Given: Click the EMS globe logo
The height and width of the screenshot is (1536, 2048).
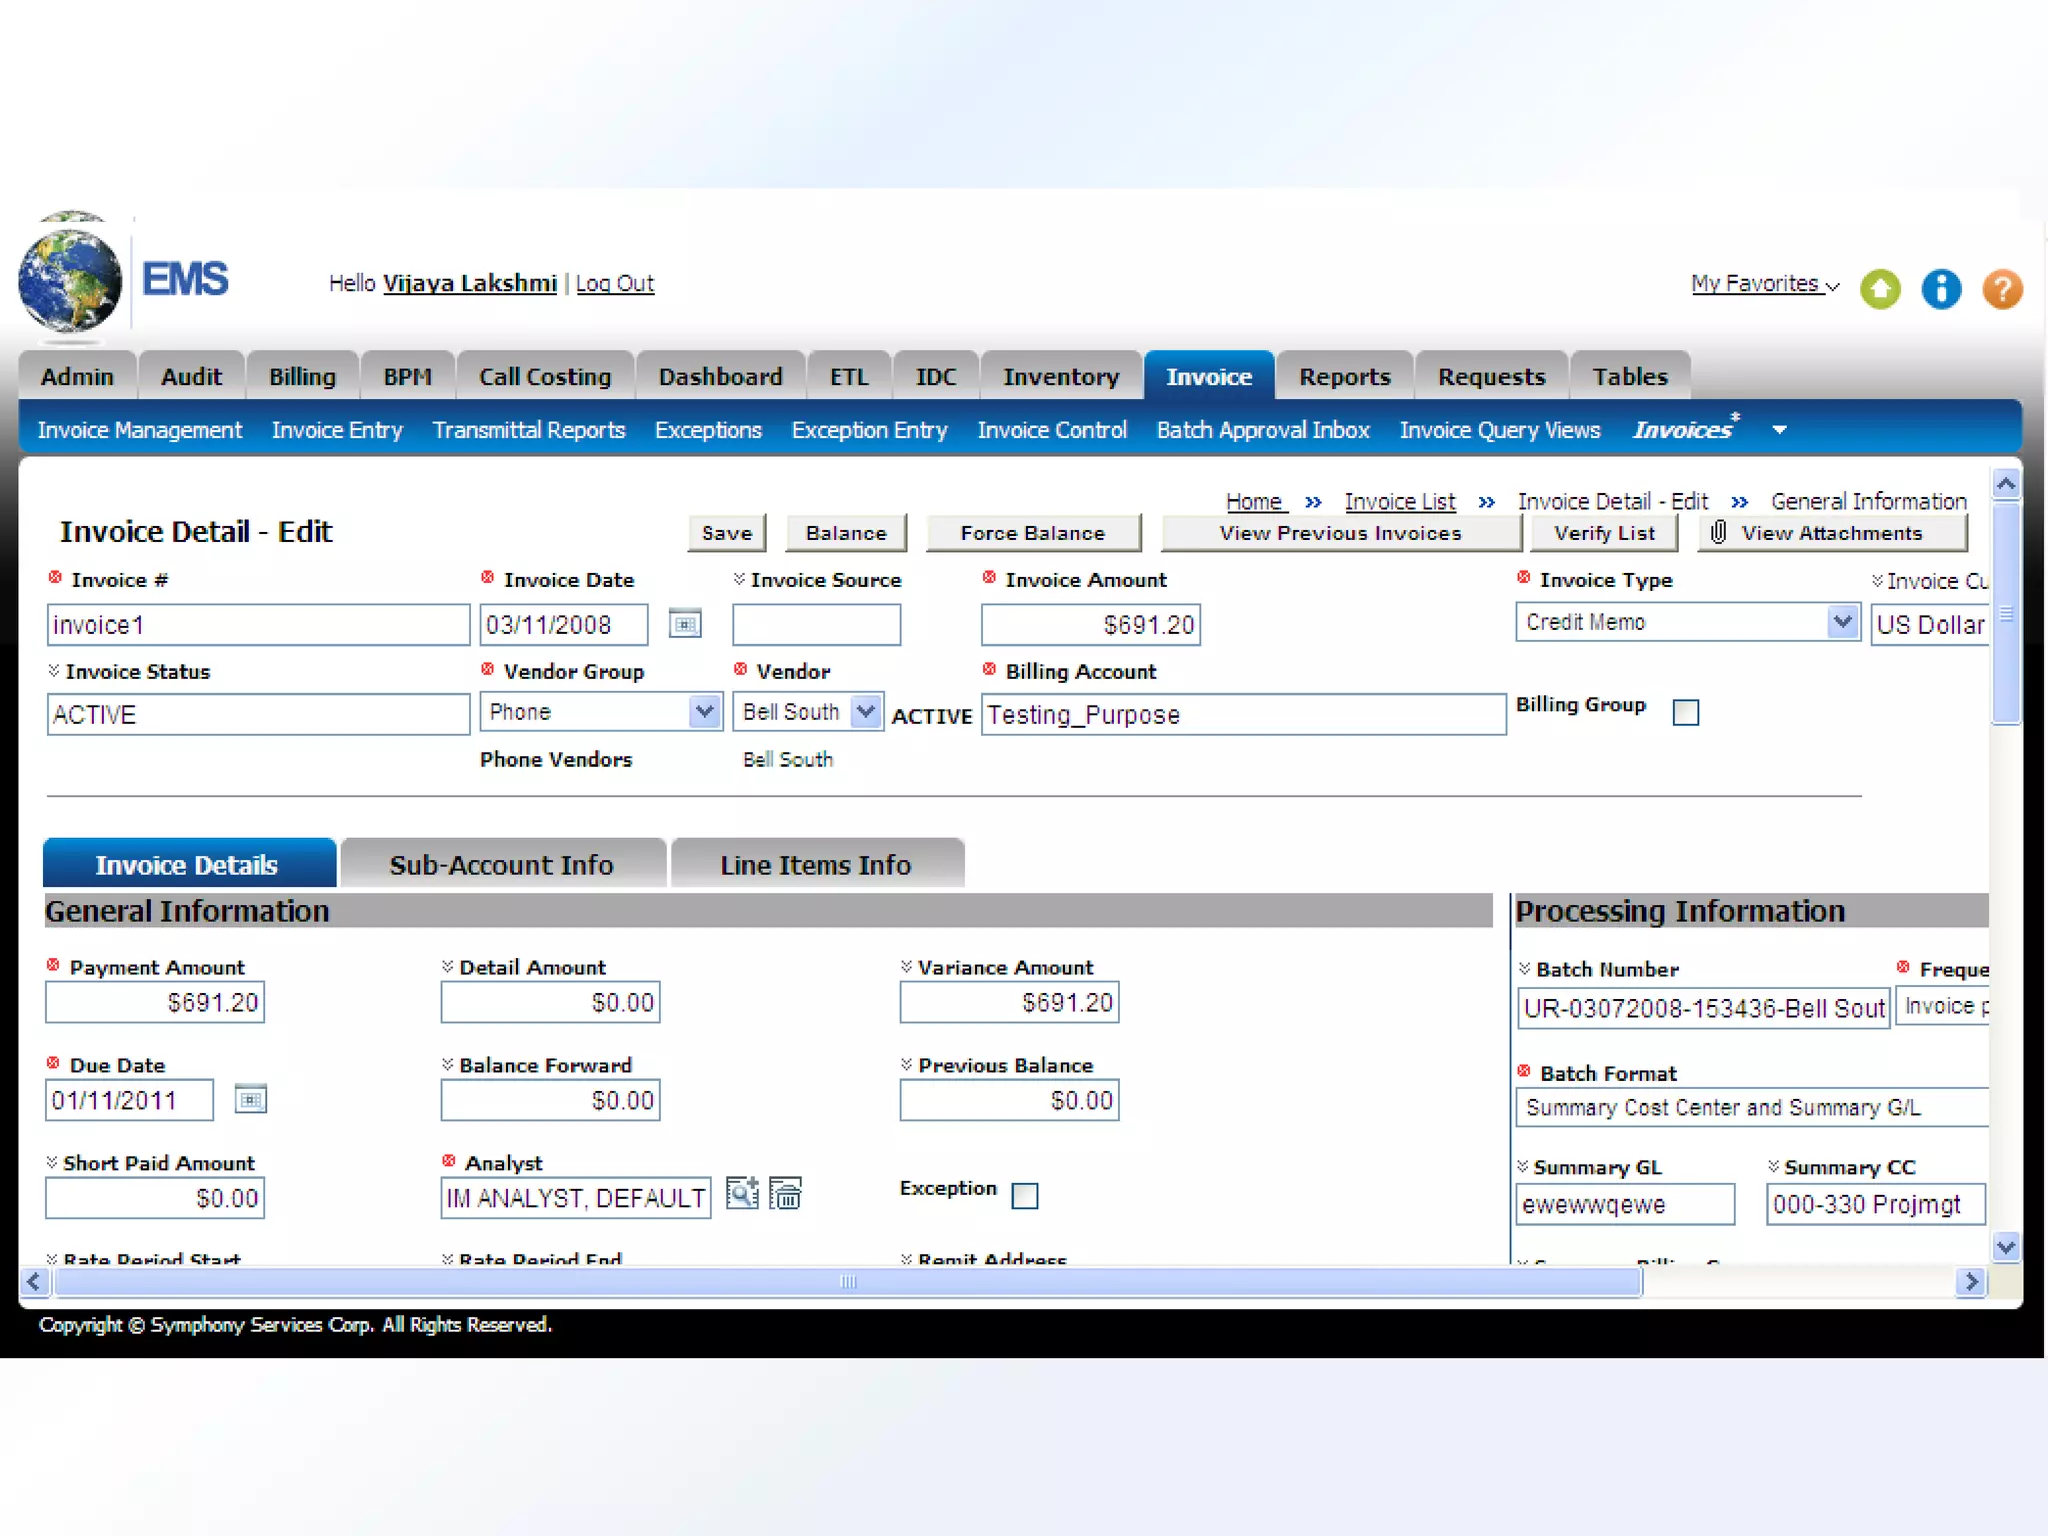Looking at the screenshot, I should 69,280.
